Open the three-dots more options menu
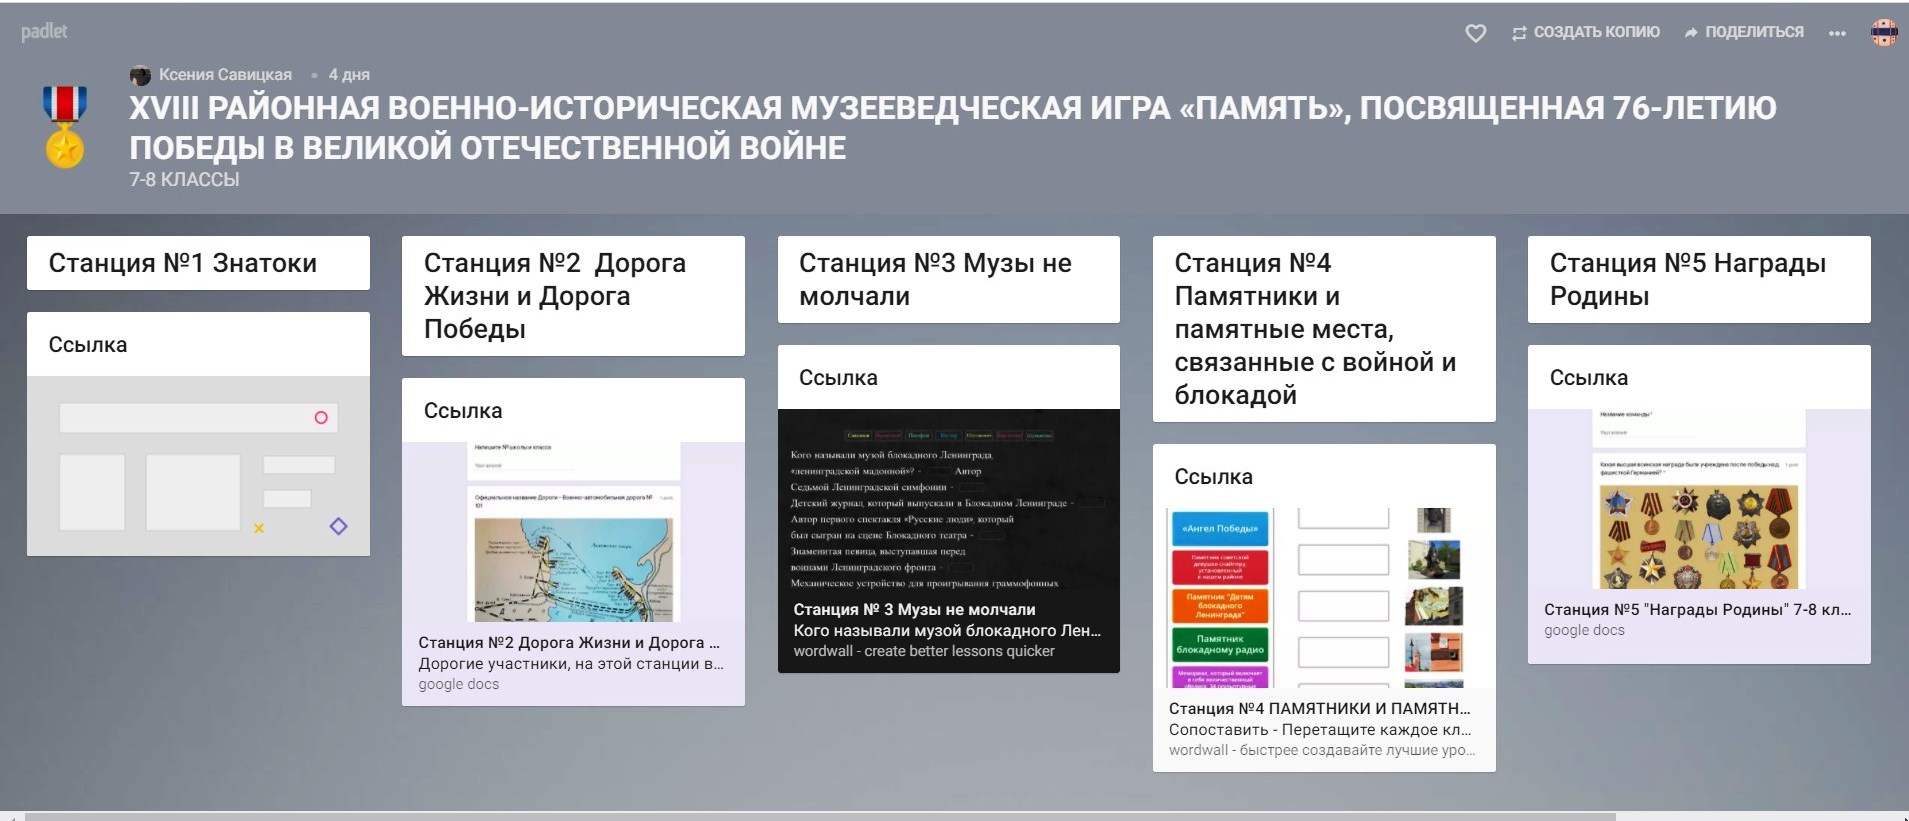 coord(1837,33)
